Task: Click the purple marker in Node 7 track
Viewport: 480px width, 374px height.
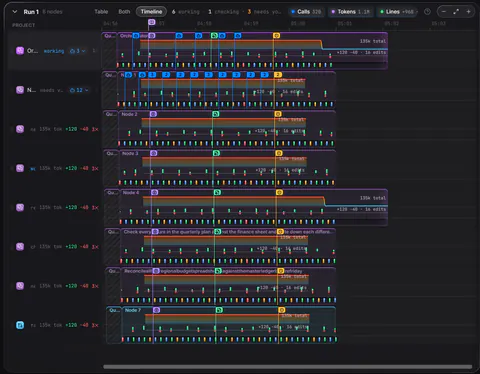Action: [156, 310]
